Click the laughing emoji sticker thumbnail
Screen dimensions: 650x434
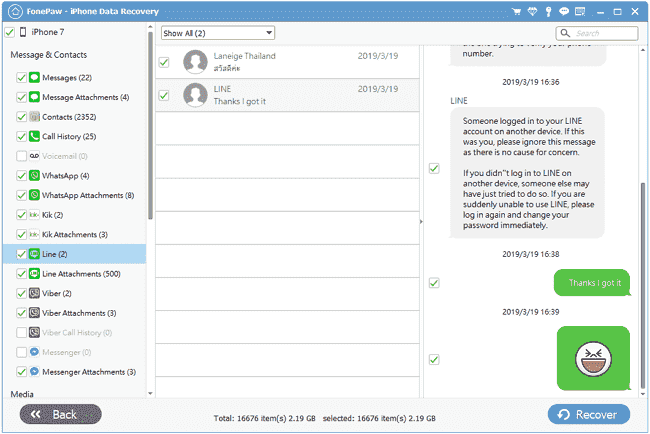(x=593, y=358)
